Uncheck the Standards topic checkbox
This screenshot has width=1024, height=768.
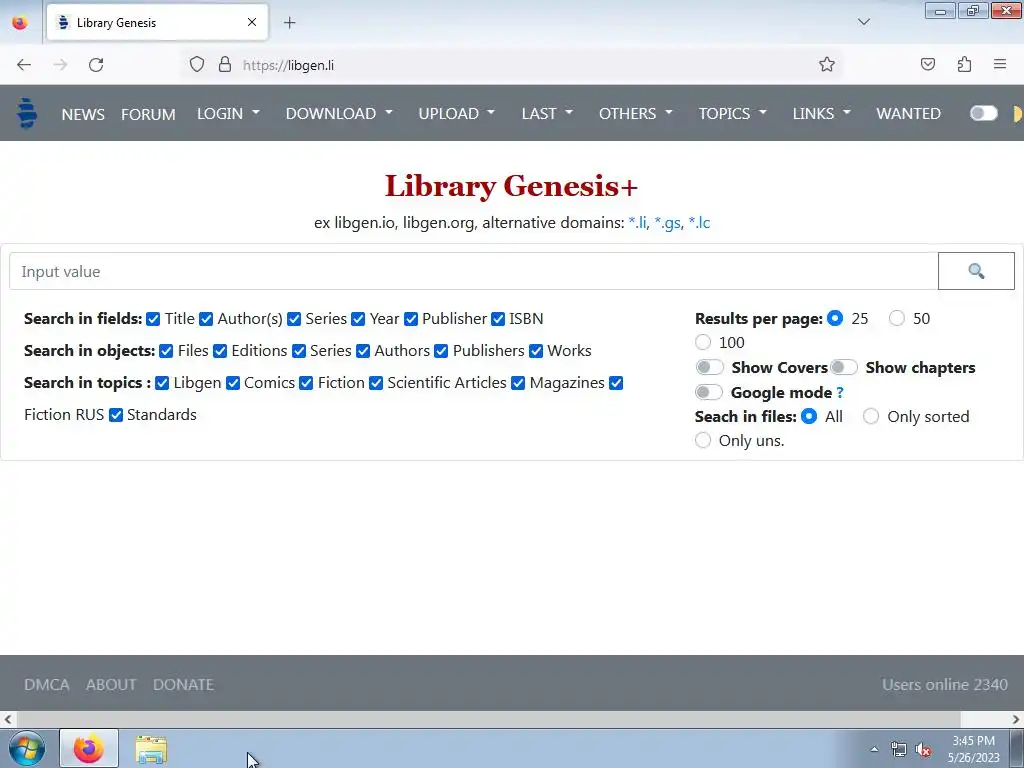(116, 415)
